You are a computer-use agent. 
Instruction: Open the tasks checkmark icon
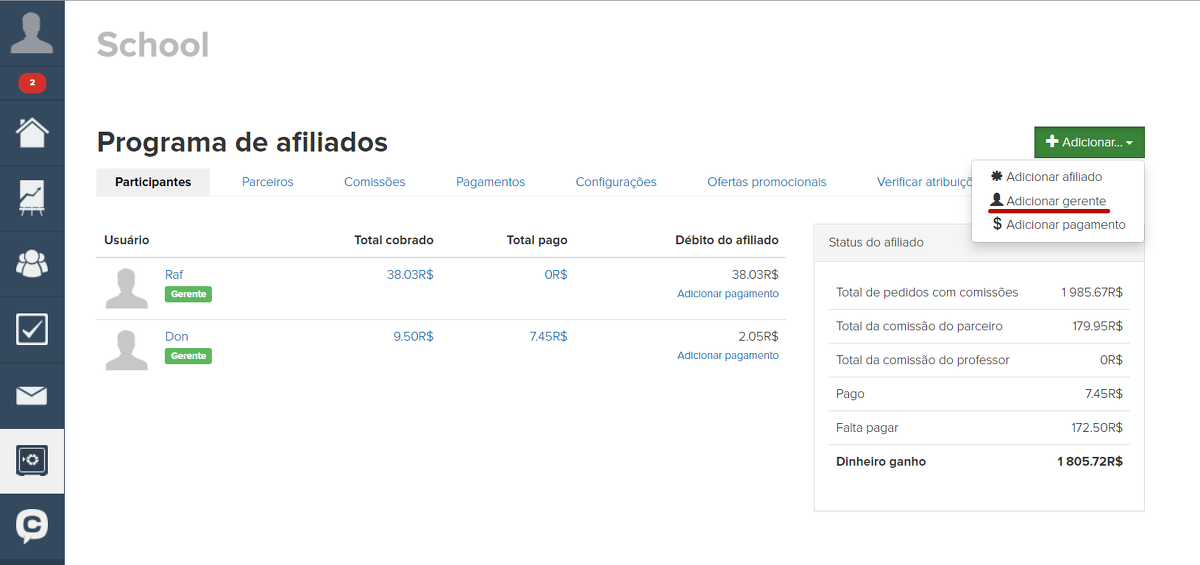(32, 329)
